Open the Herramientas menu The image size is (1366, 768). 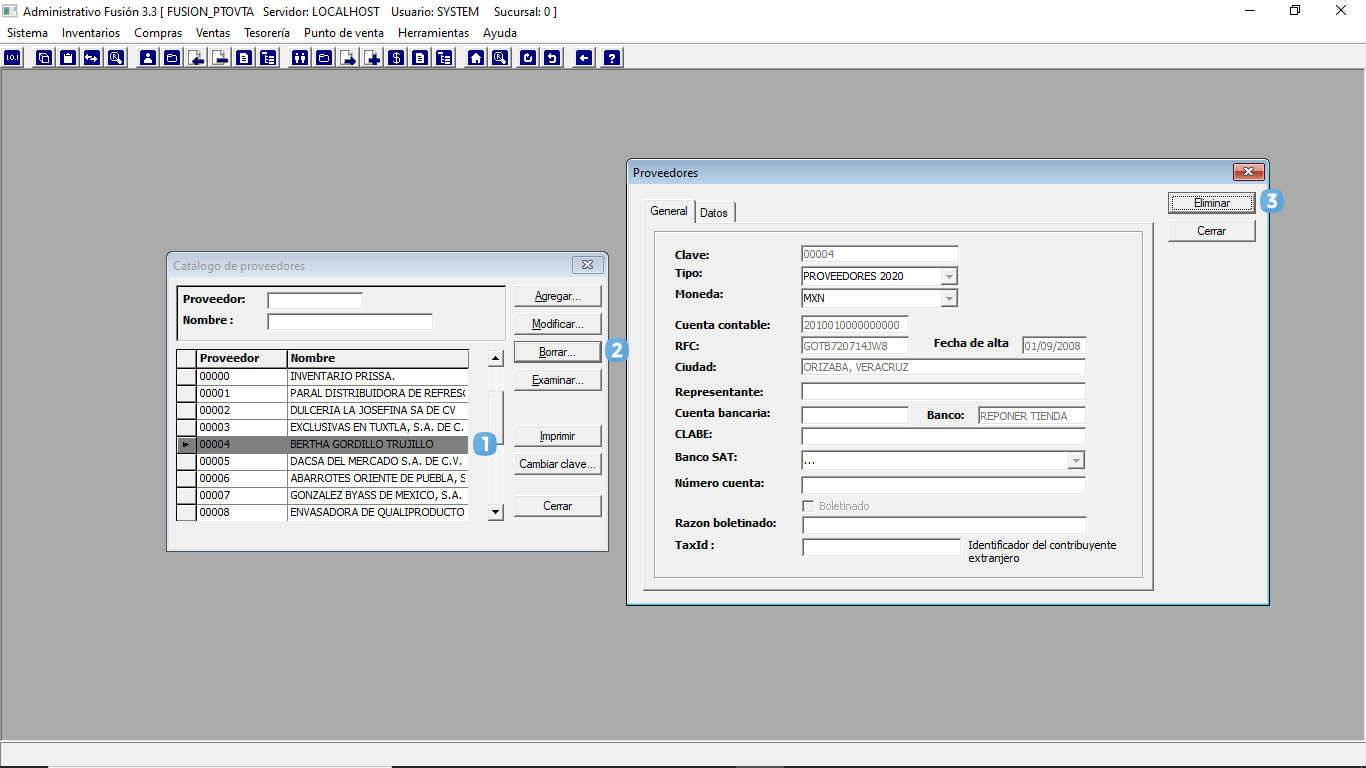coord(433,33)
